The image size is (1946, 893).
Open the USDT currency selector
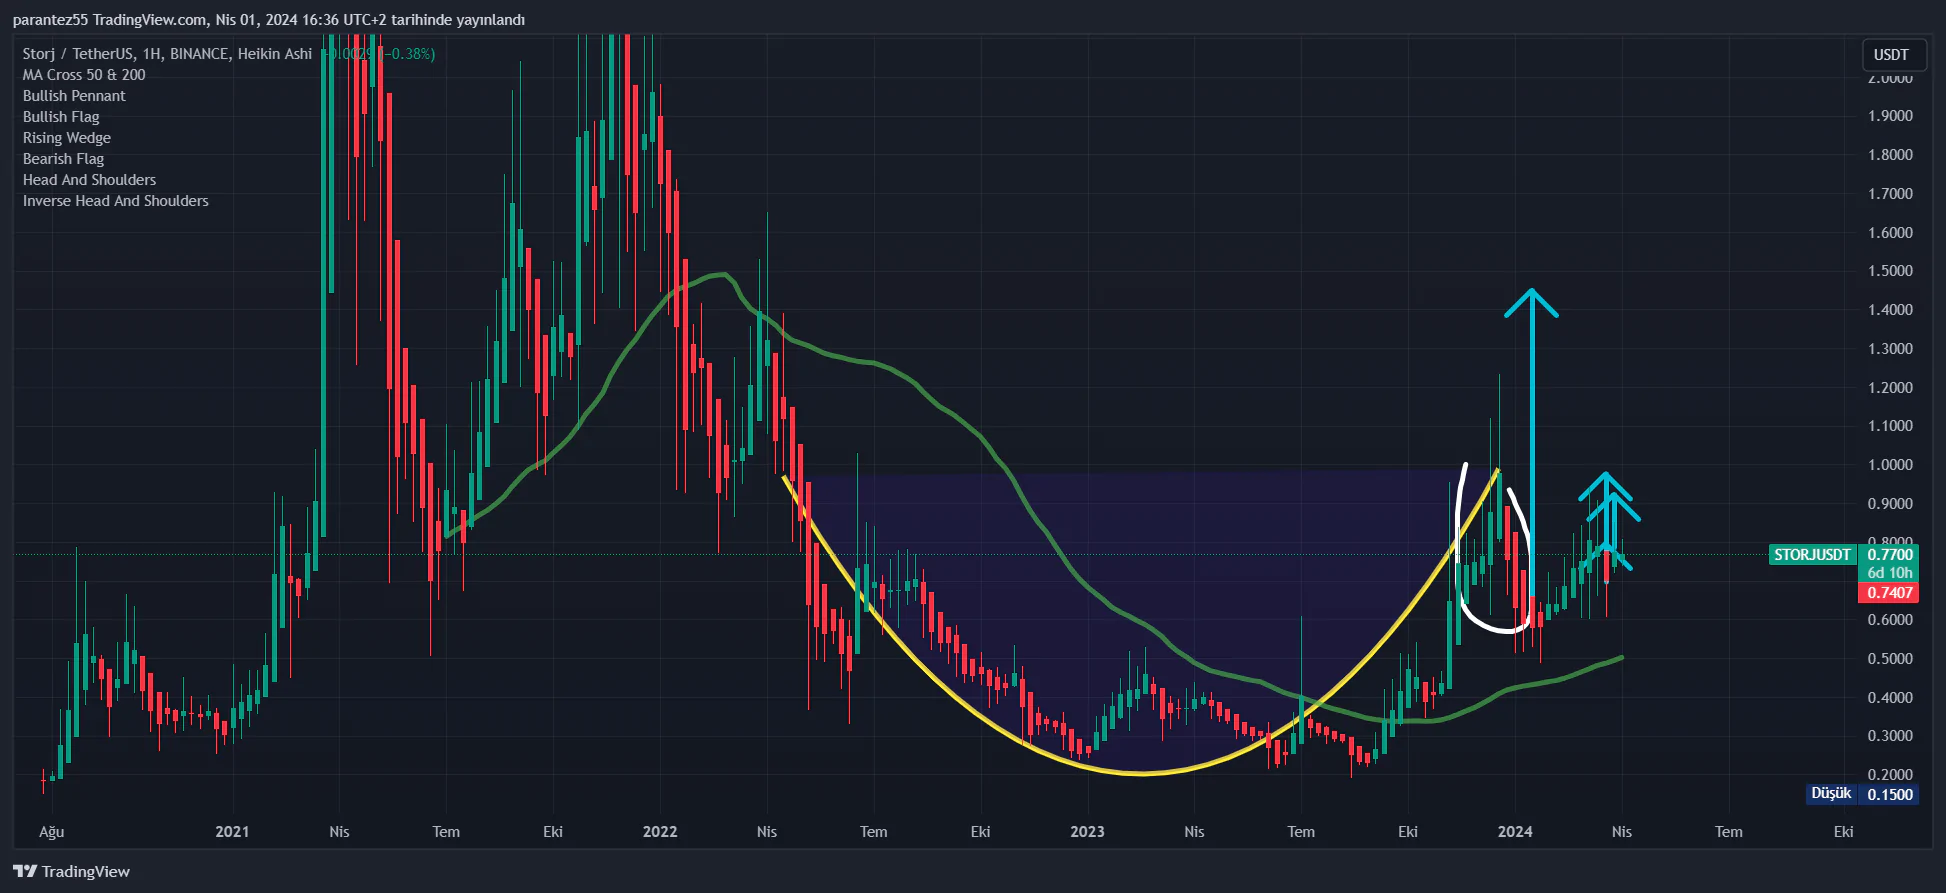coord(1891,55)
